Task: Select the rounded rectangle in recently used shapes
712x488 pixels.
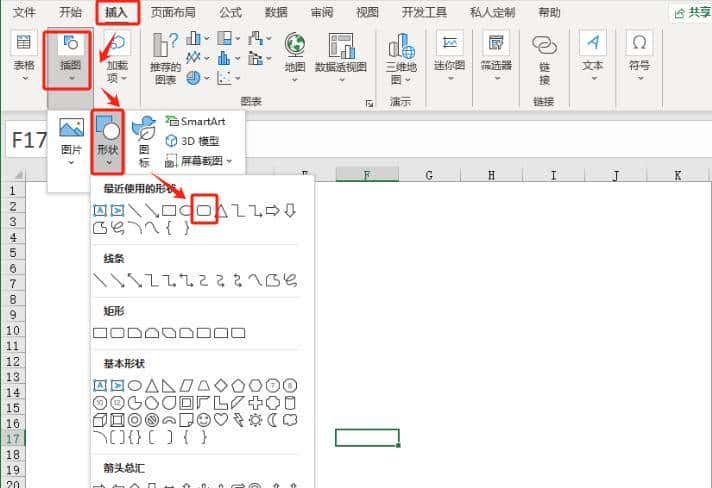Action: pyautogui.click(x=204, y=210)
